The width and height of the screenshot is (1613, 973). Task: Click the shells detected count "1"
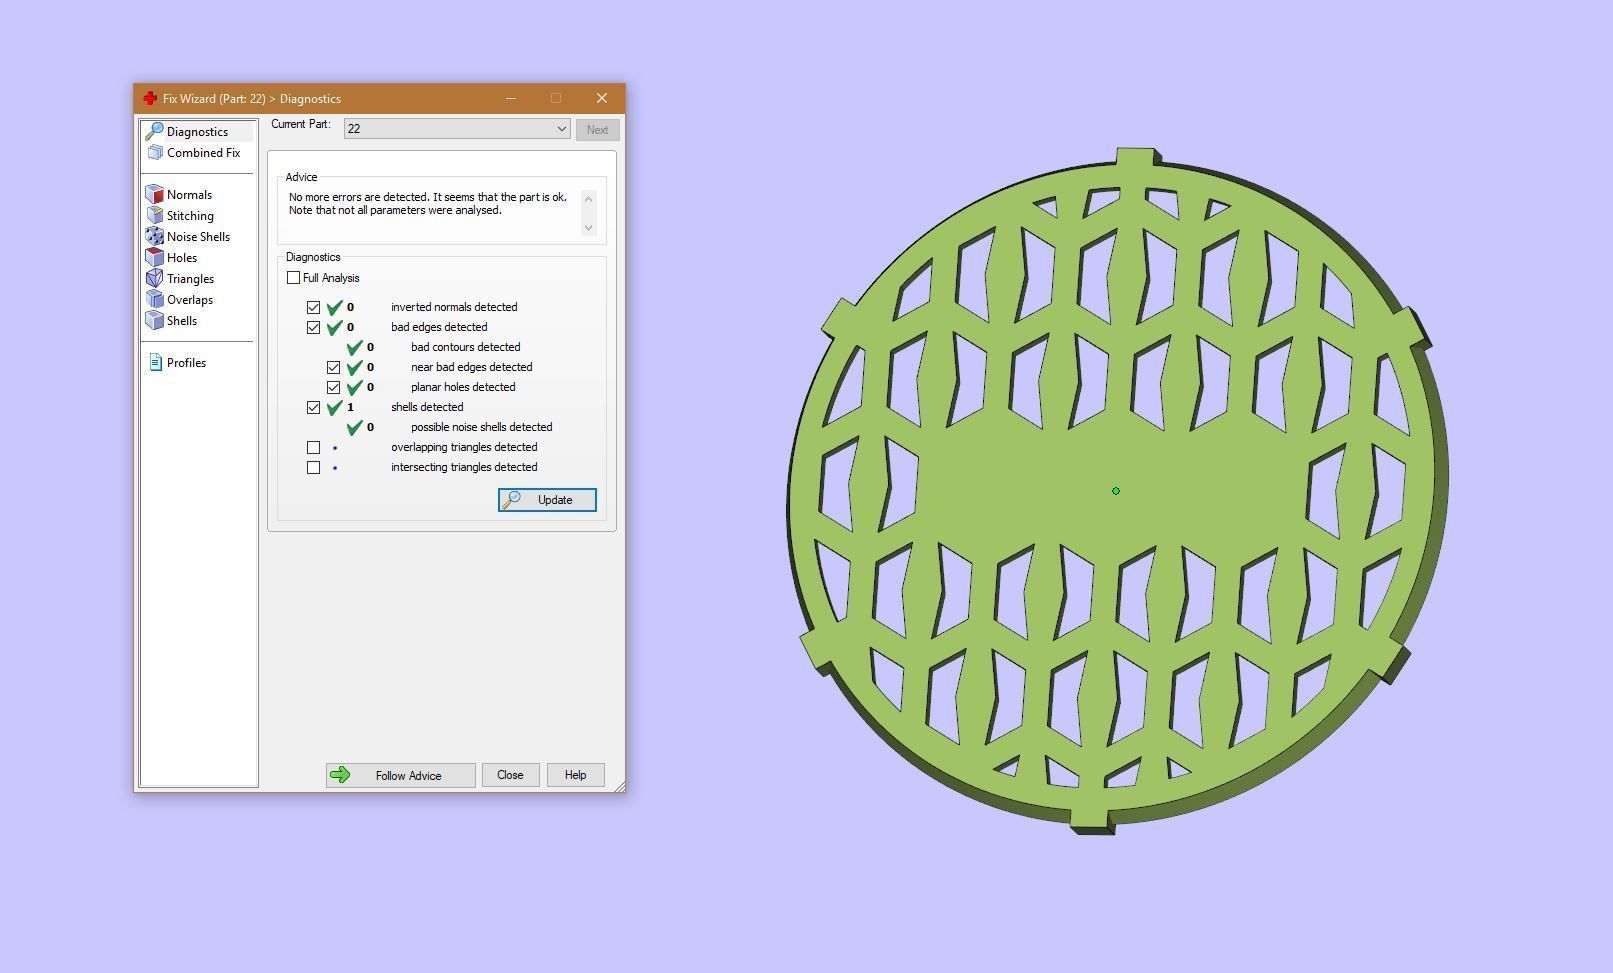(x=350, y=407)
